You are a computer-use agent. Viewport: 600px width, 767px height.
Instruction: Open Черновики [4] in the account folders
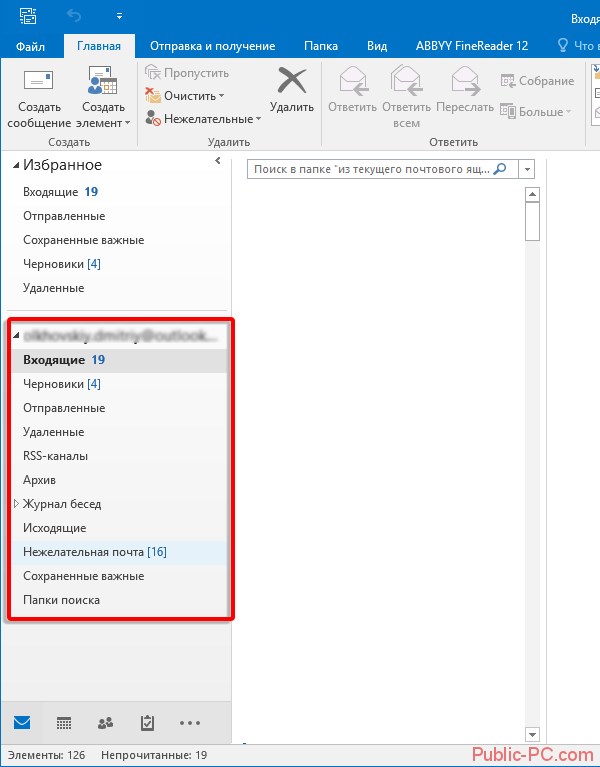(118, 384)
